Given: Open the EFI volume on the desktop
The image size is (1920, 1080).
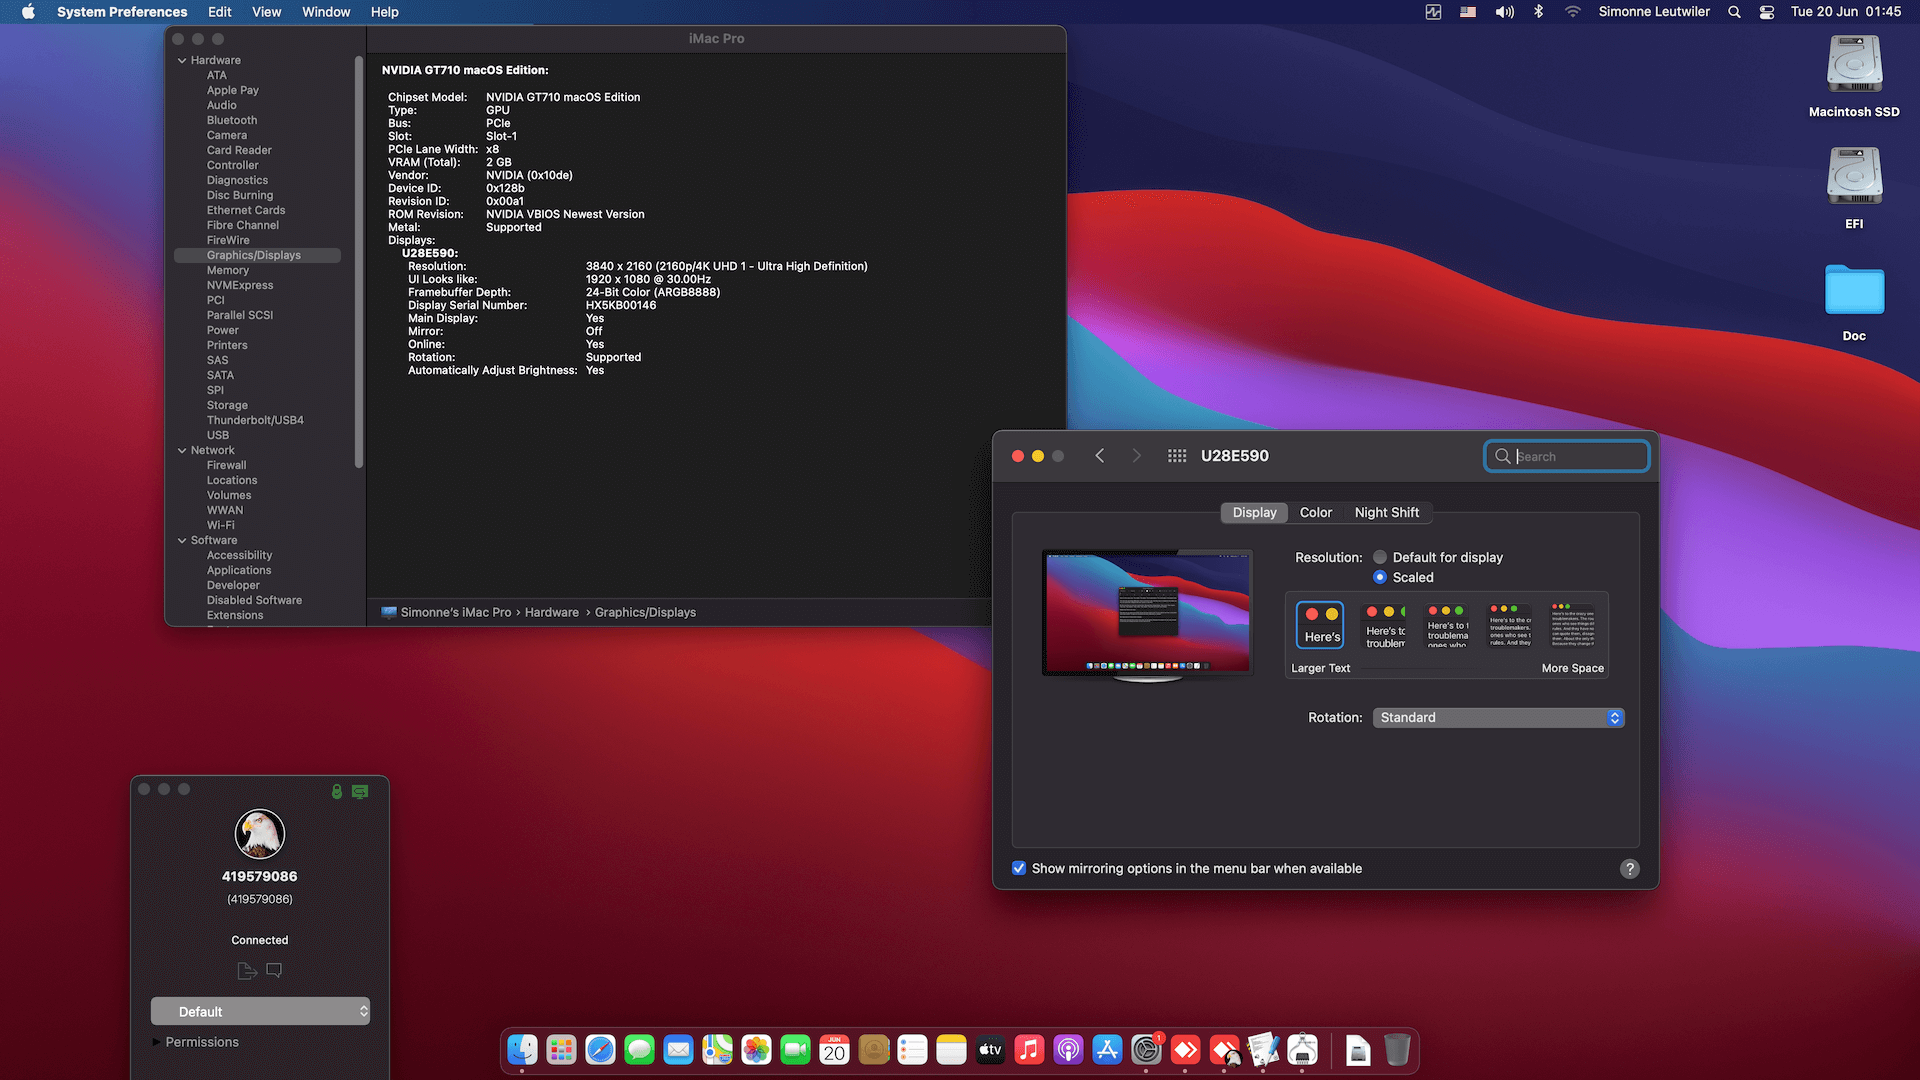Looking at the screenshot, I should pos(1854,189).
